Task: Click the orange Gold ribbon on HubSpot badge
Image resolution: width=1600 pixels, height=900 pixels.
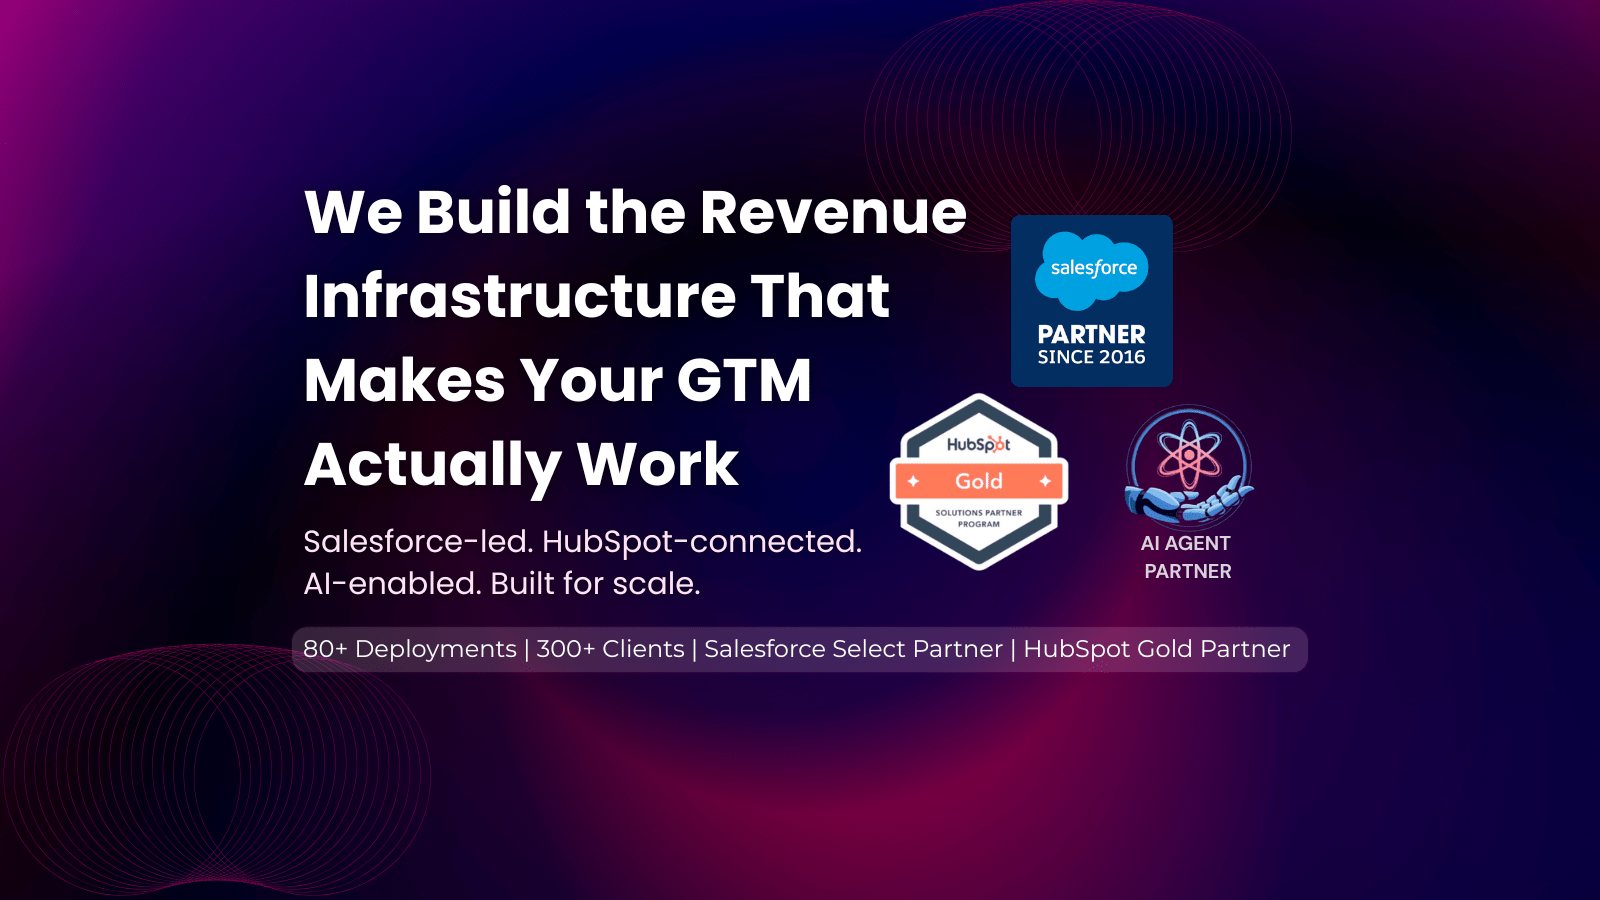Action: (979, 481)
